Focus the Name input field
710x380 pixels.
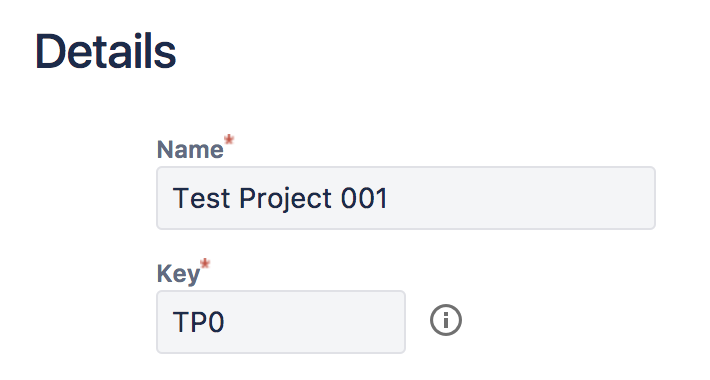click(406, 198)
